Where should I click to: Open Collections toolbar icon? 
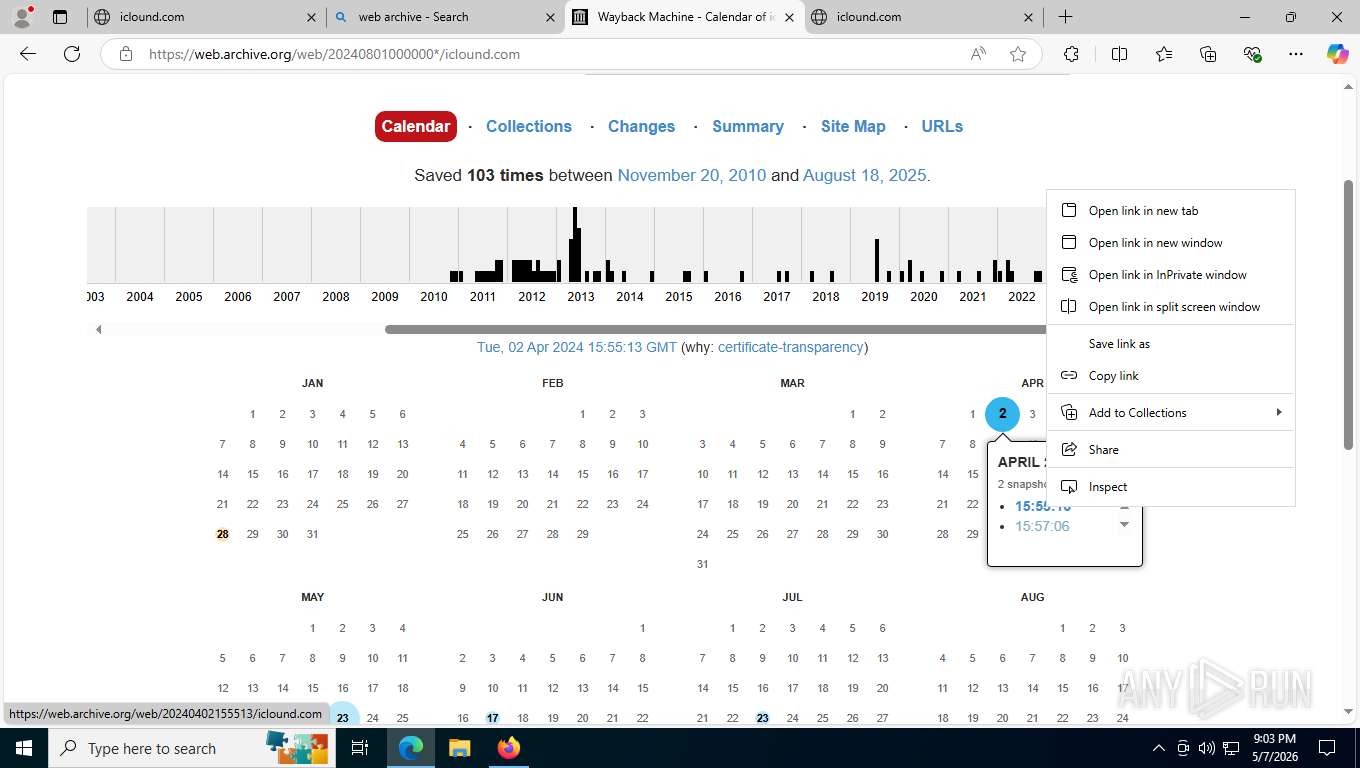1208,54
